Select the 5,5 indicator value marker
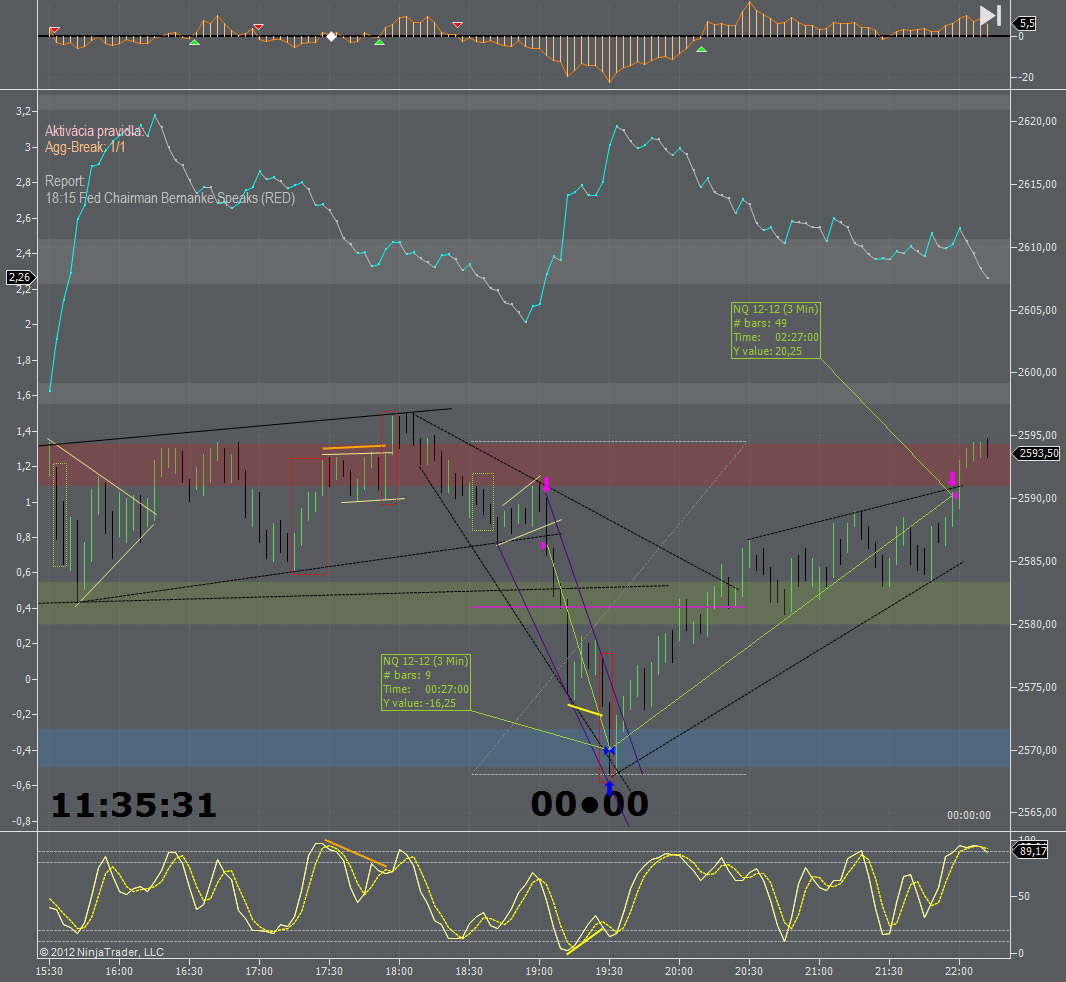 pyautogui.click(x=1026, y=23)
